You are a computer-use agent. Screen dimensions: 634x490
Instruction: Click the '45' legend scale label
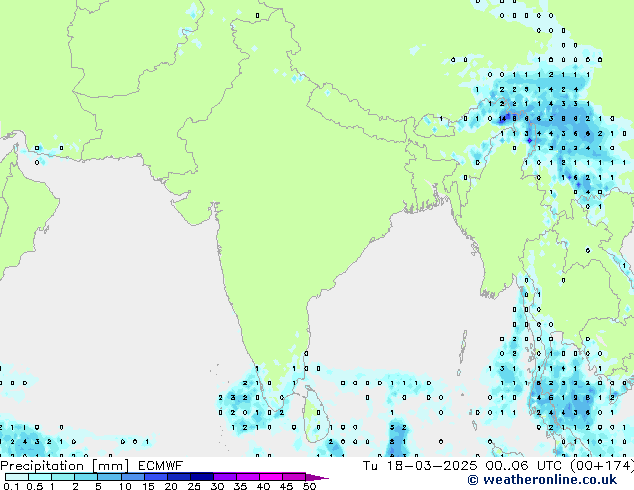[x=286, y=486]
